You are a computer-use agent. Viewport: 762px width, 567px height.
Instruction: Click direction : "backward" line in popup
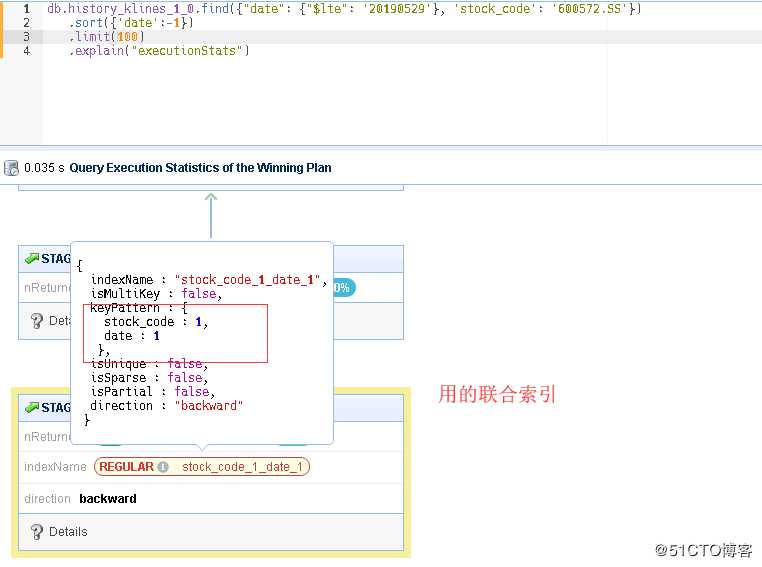pyautogui.click(x=167, y=406)
